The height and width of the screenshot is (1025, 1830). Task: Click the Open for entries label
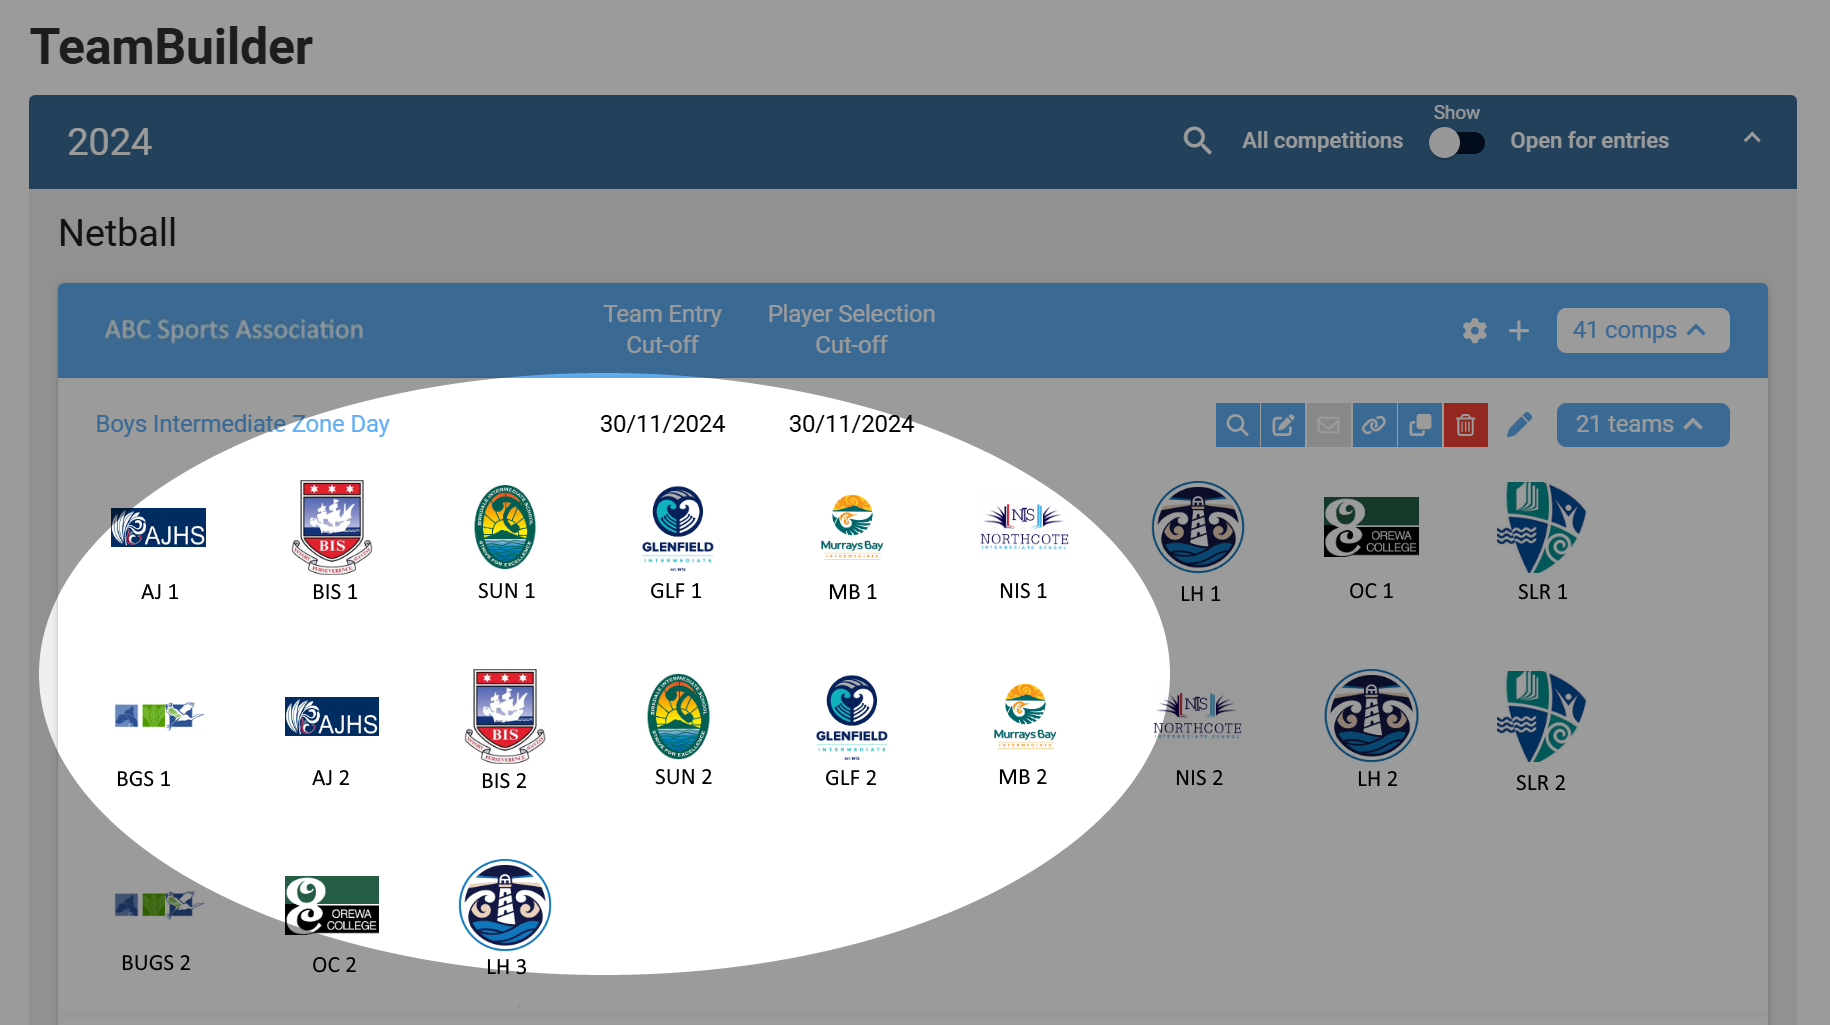click(1589, 141)
